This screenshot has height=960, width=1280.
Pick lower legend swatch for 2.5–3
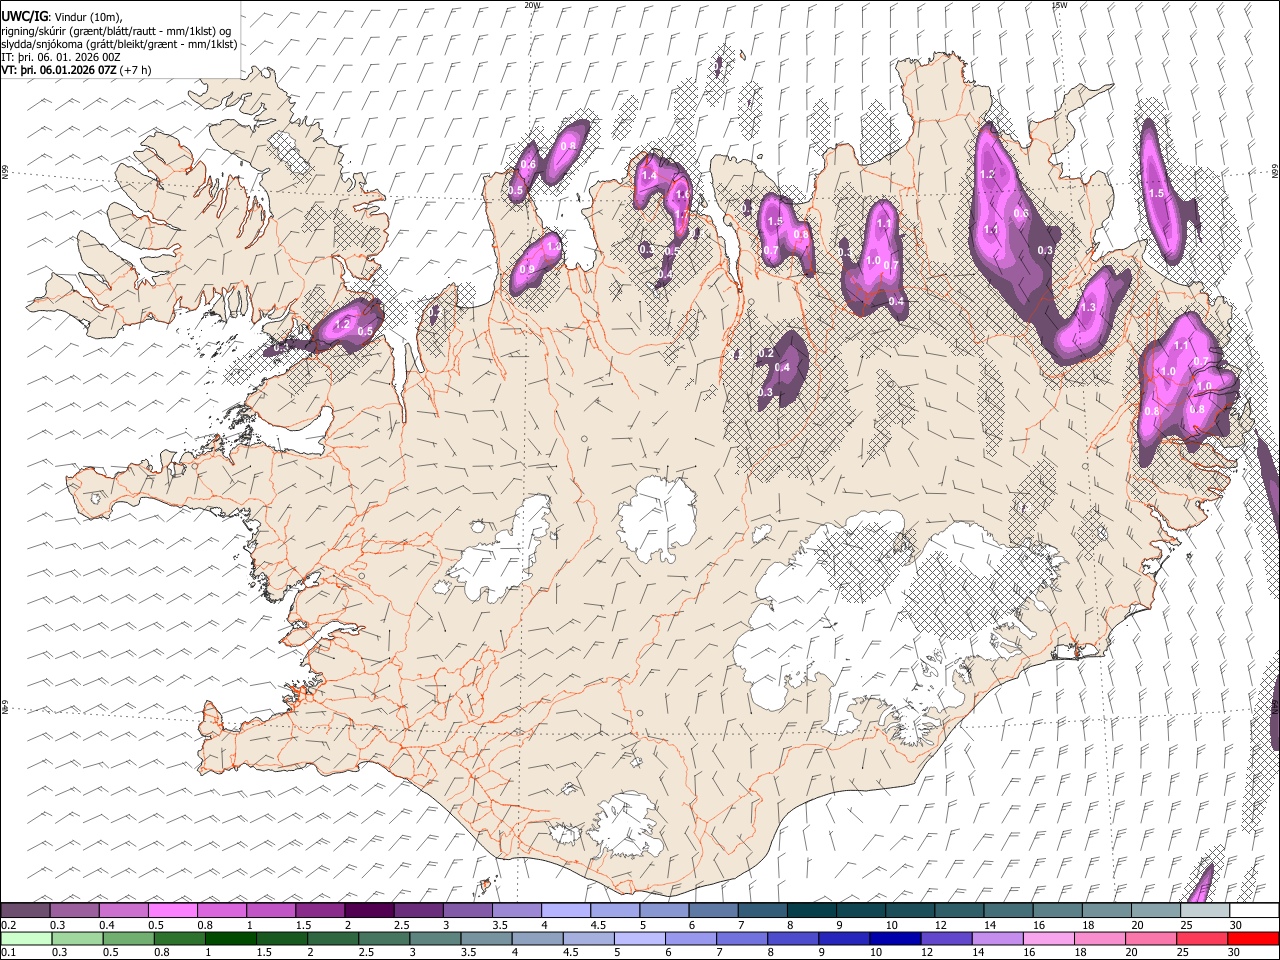click(x=384, y=938)
